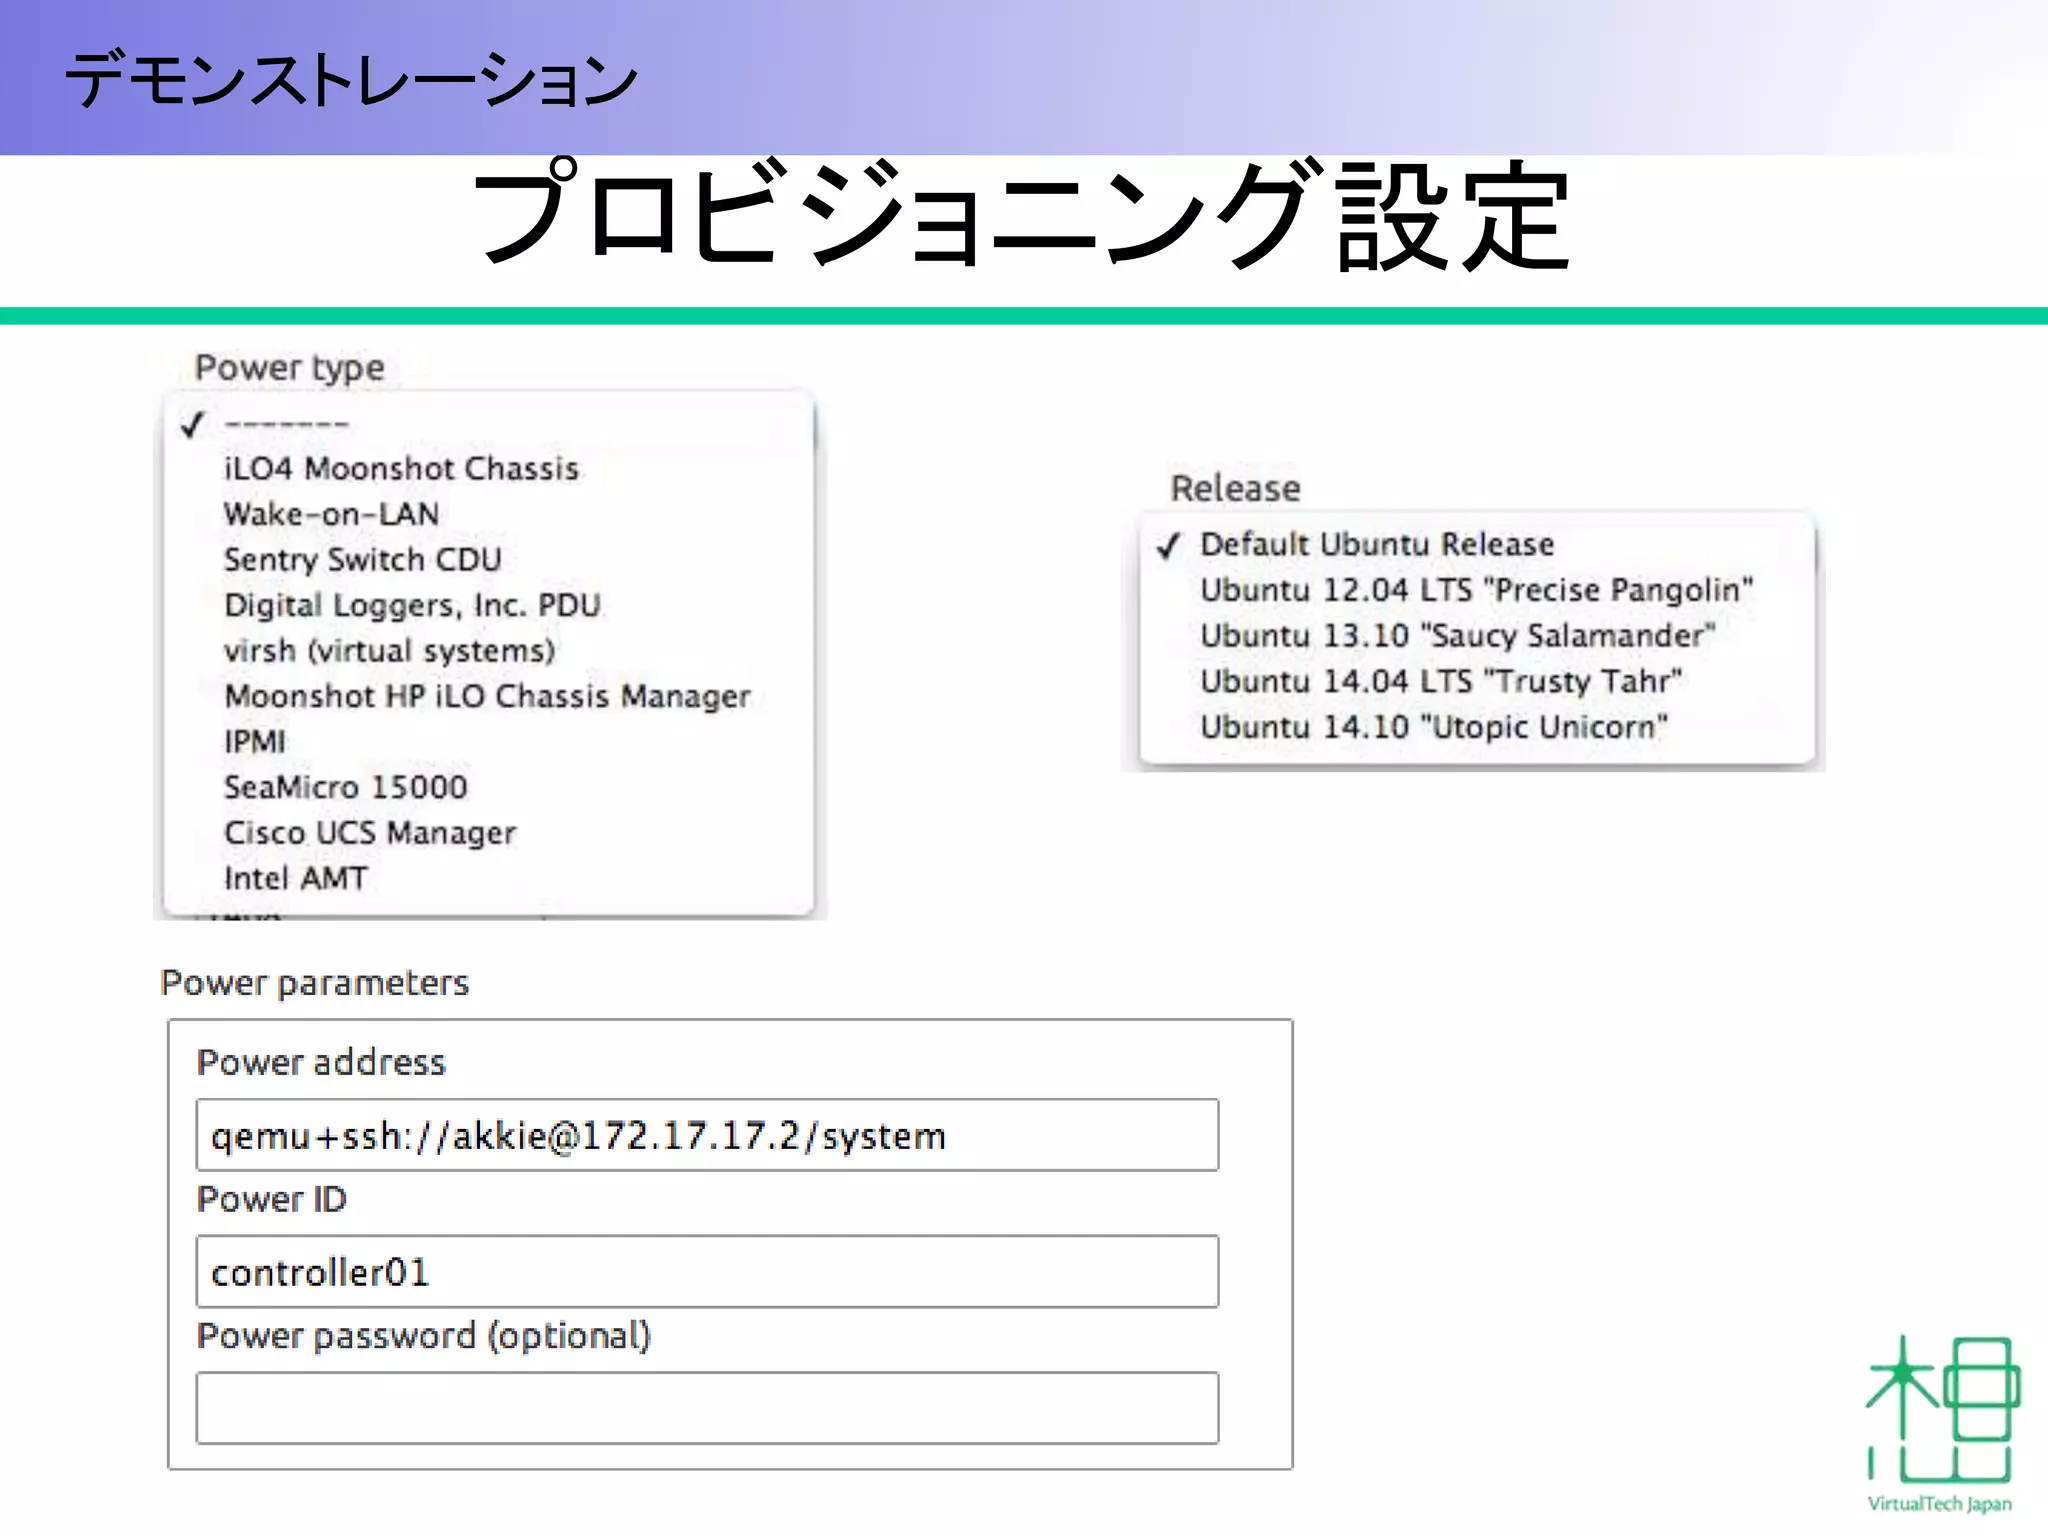
Task: Select the blank dashed Power type option
Action: 489,424
